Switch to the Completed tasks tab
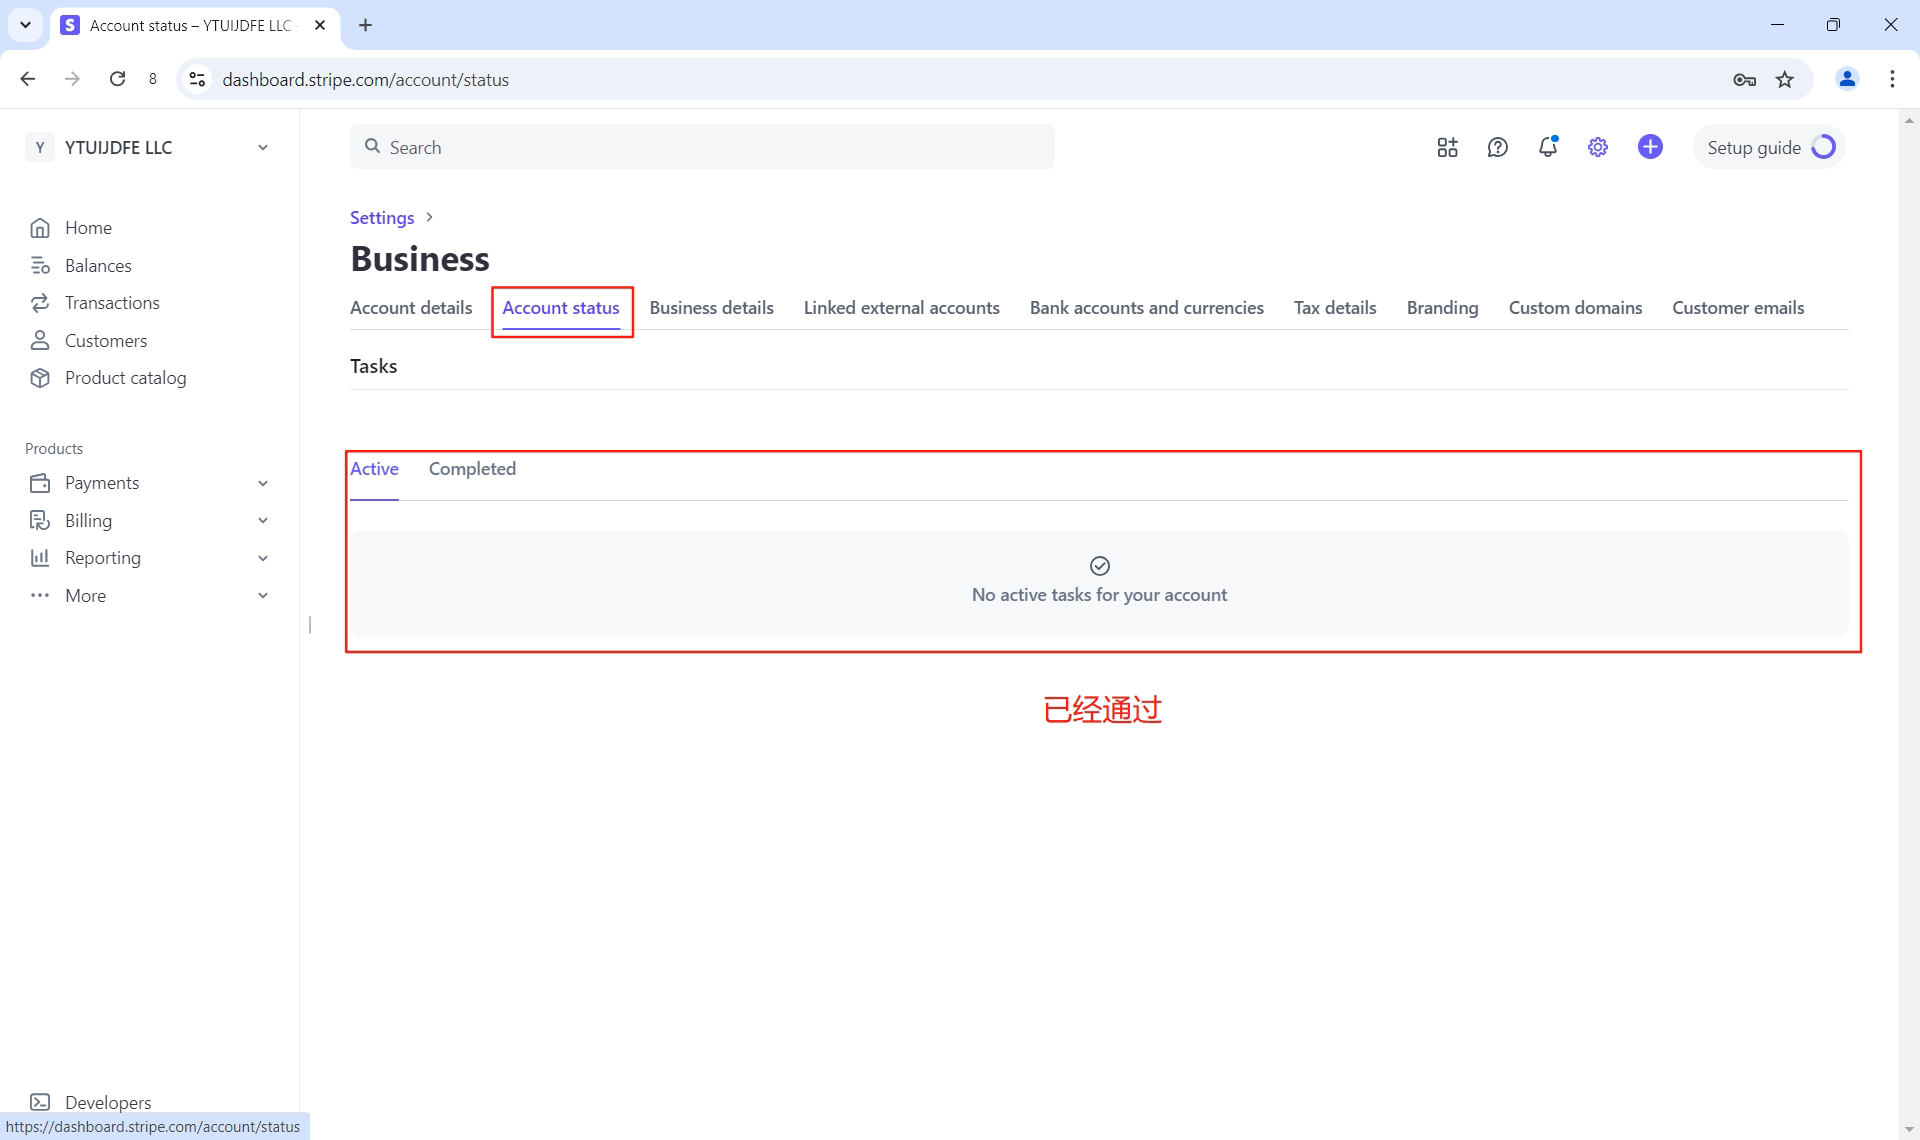This screenshot has width=1920, height=1140. pos(471,468)
